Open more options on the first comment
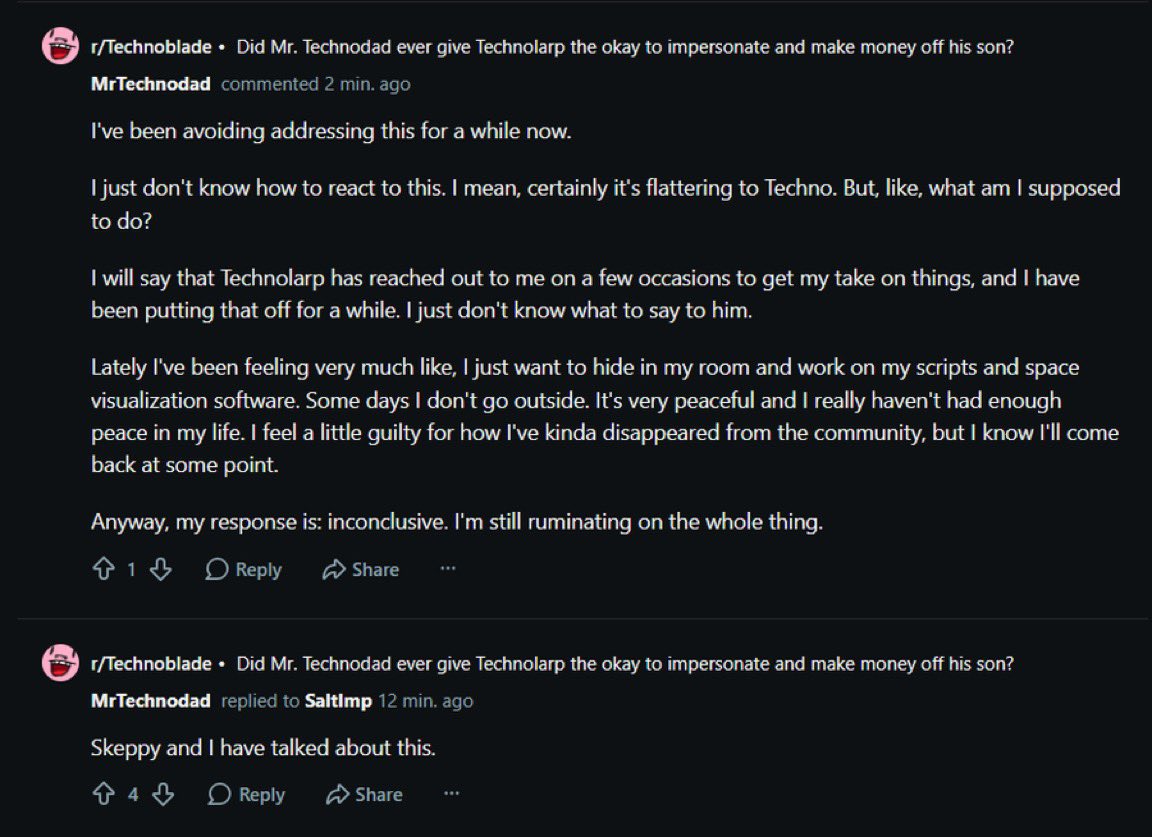1152x837 pixels. 447,569
